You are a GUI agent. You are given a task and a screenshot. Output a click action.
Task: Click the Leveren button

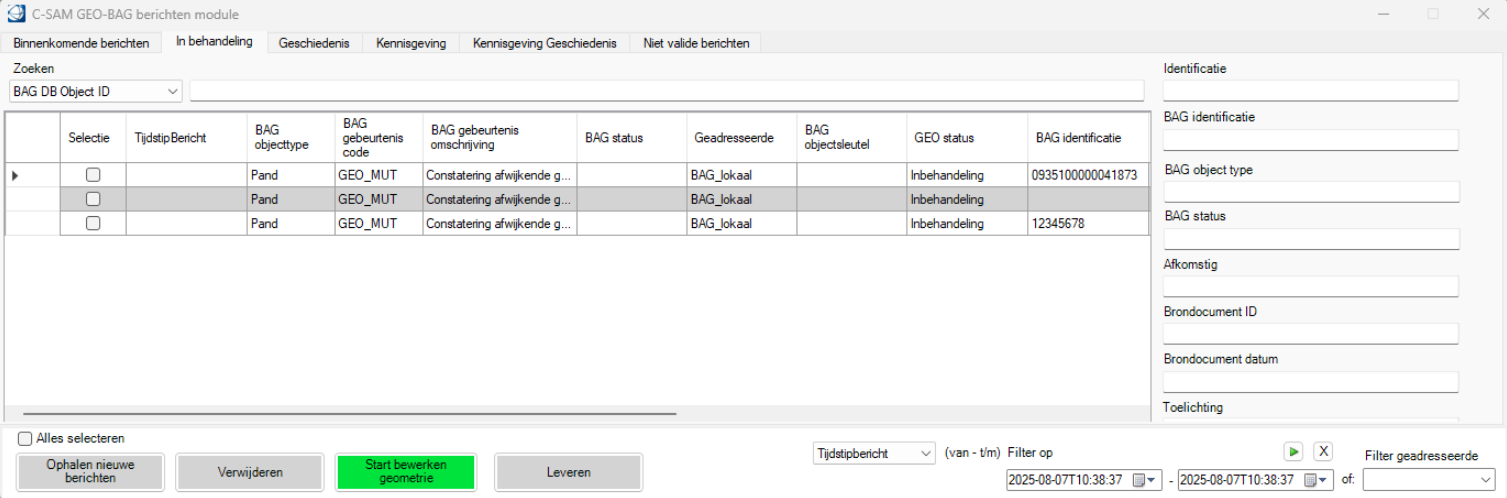click(x=568, y=472)
